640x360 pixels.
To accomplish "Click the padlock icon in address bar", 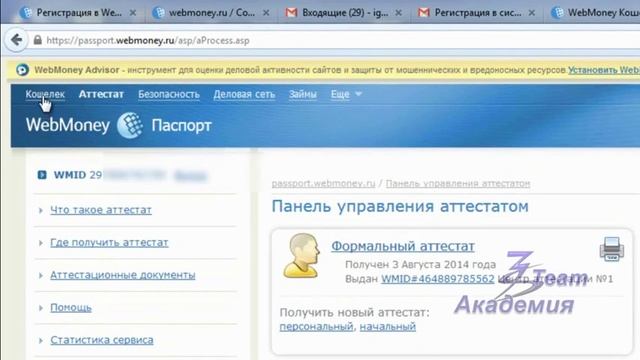I will tap(38, 40).
